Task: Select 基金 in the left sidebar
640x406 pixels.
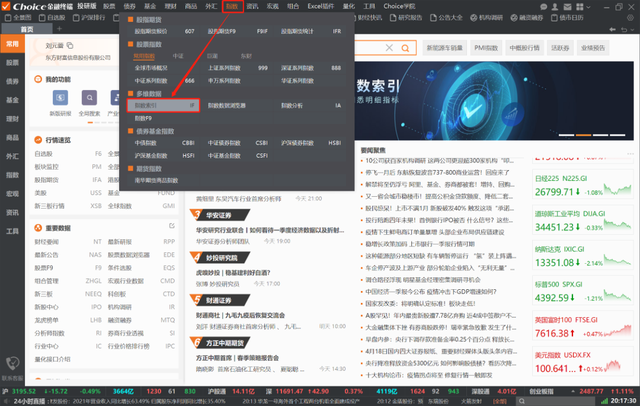Action: (11, 101)
